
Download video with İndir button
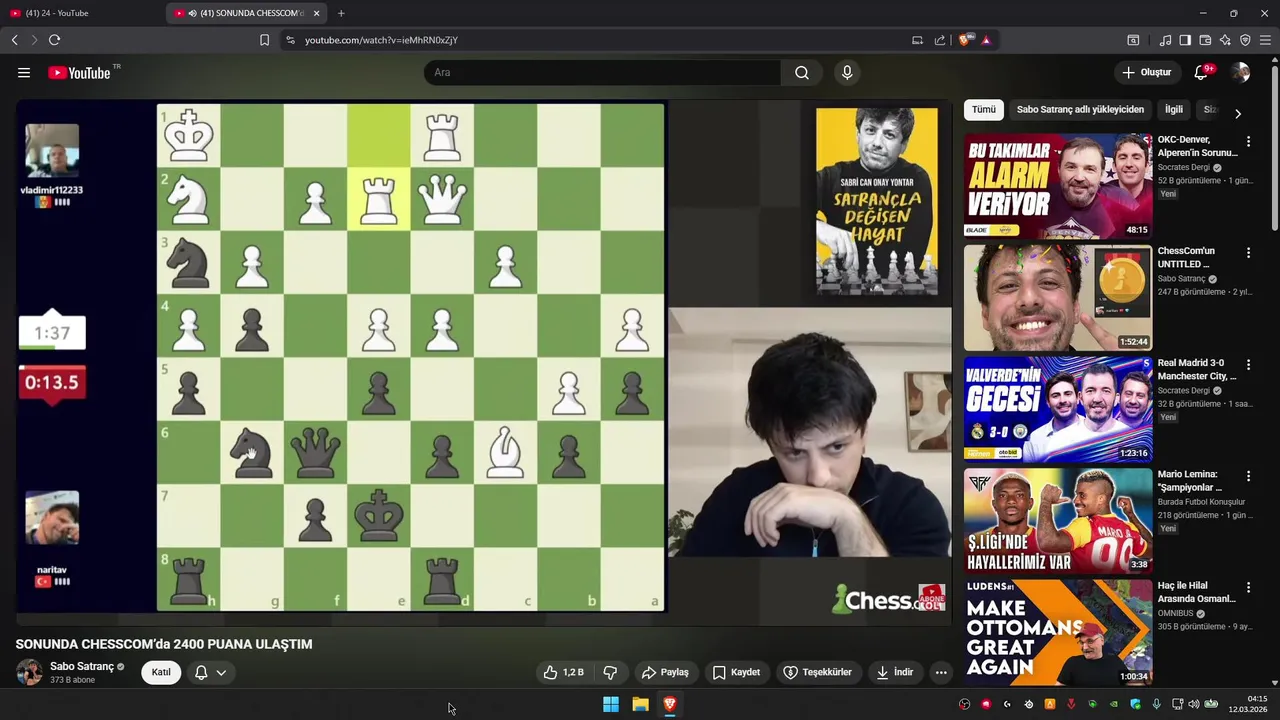point(895,672)
